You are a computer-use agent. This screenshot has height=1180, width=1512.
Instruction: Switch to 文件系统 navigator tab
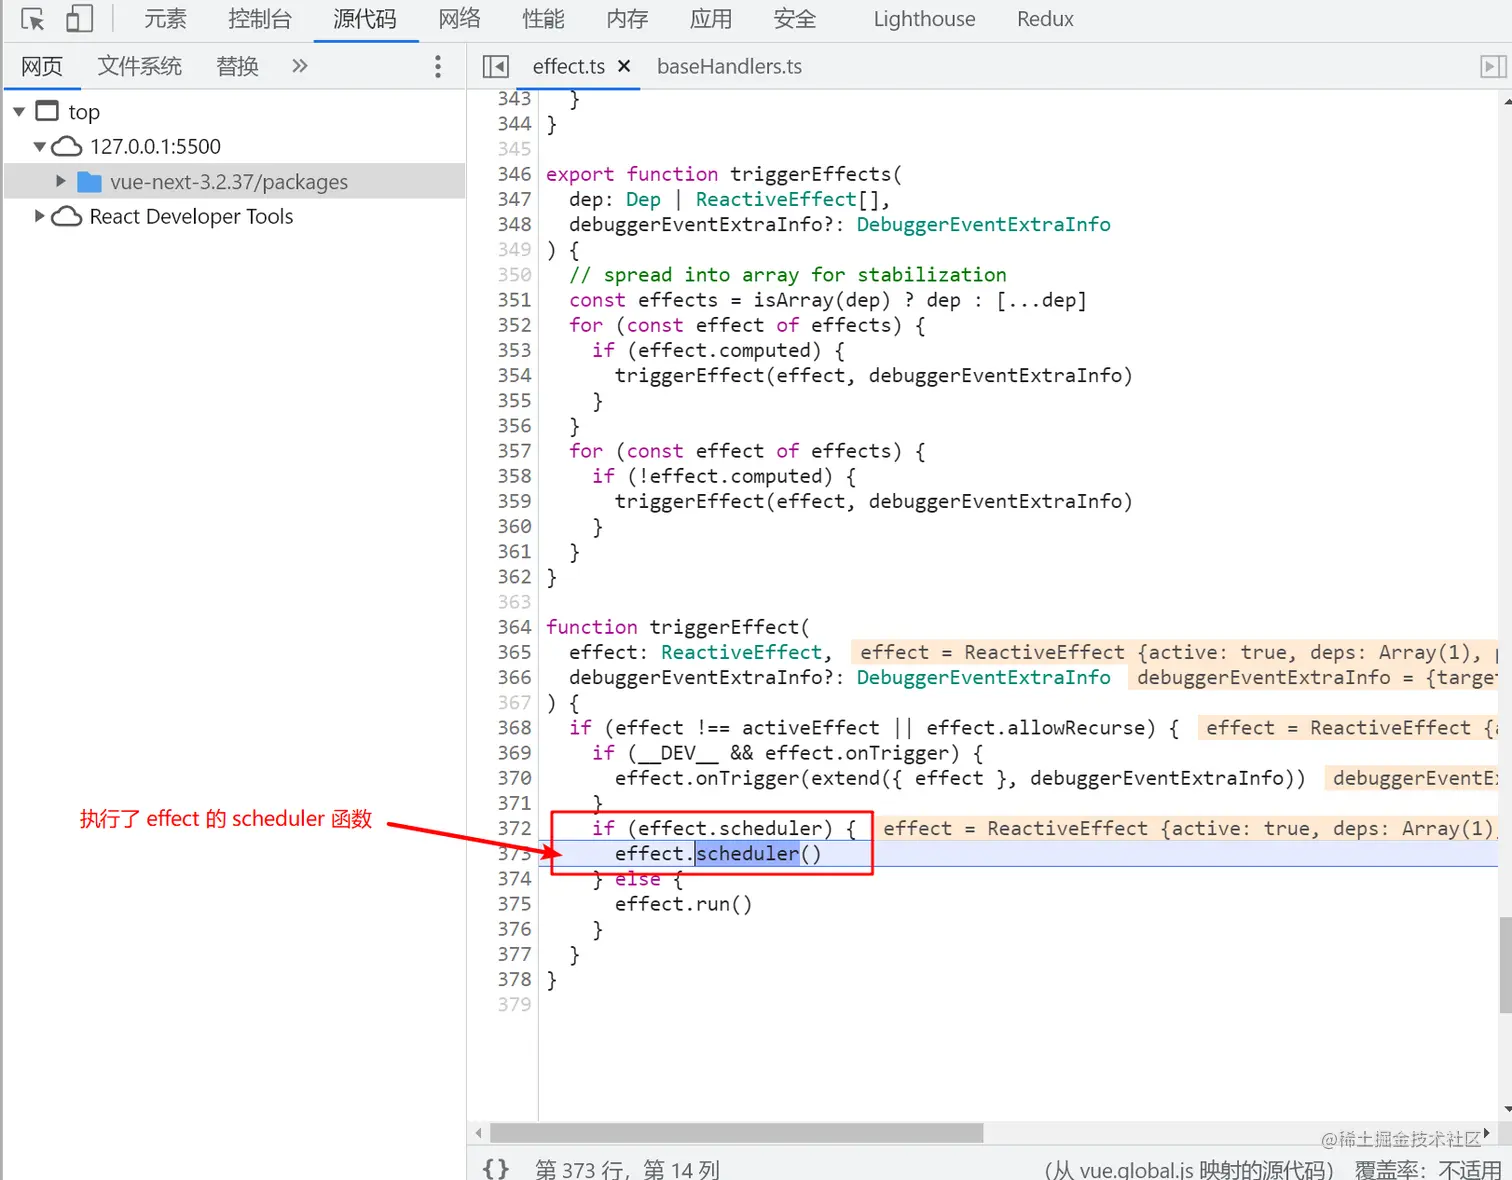139,66
